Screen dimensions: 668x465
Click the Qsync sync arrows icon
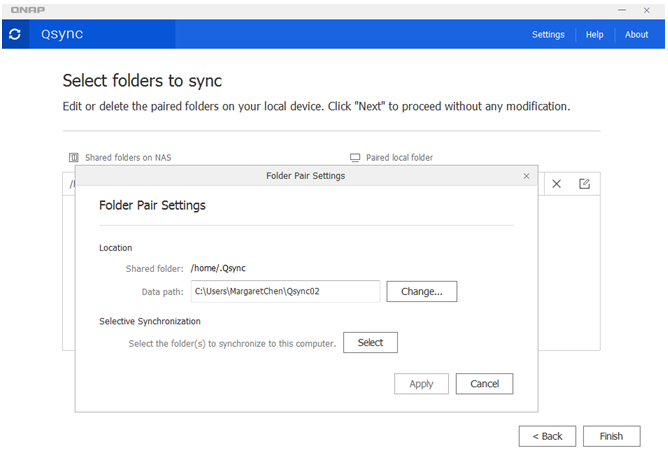(15, 34)
